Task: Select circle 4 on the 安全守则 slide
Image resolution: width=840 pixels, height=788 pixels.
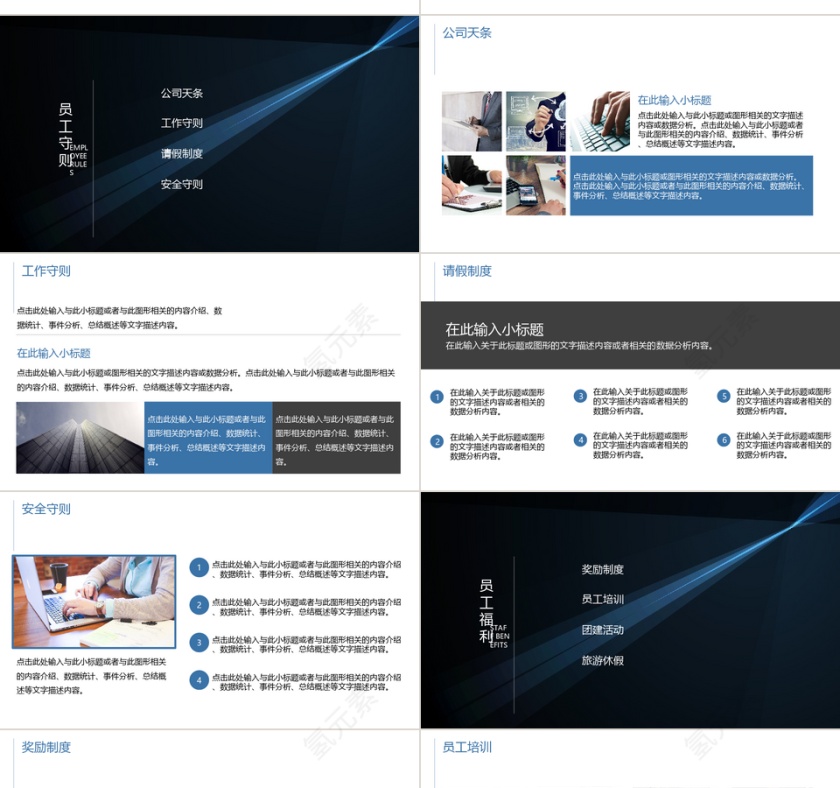Action: pos(200,681)
